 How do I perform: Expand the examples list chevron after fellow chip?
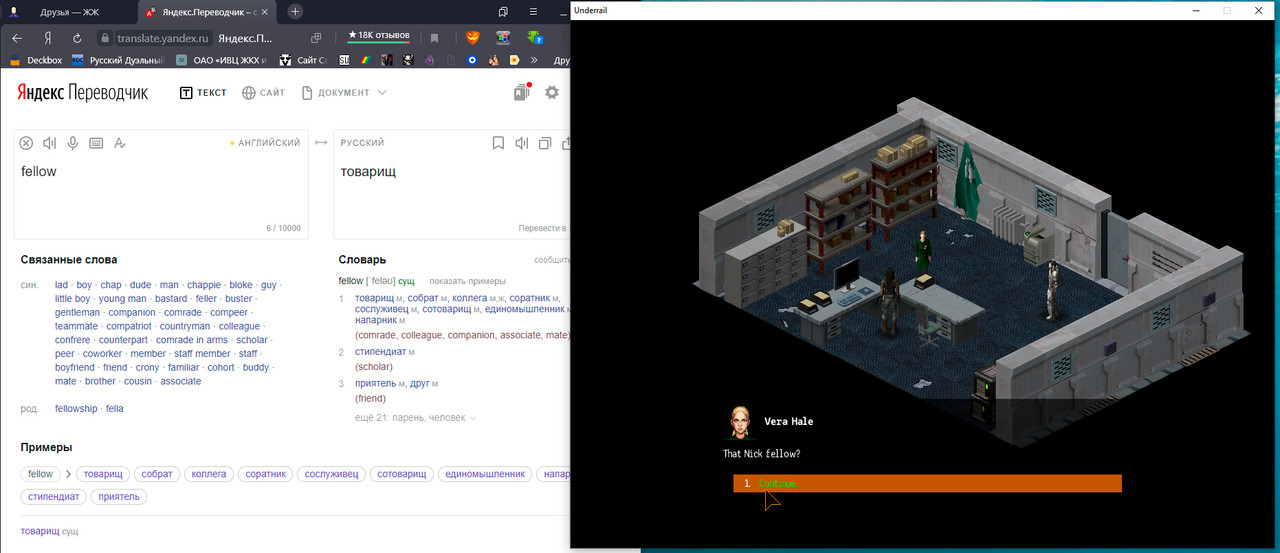(69, 474)
